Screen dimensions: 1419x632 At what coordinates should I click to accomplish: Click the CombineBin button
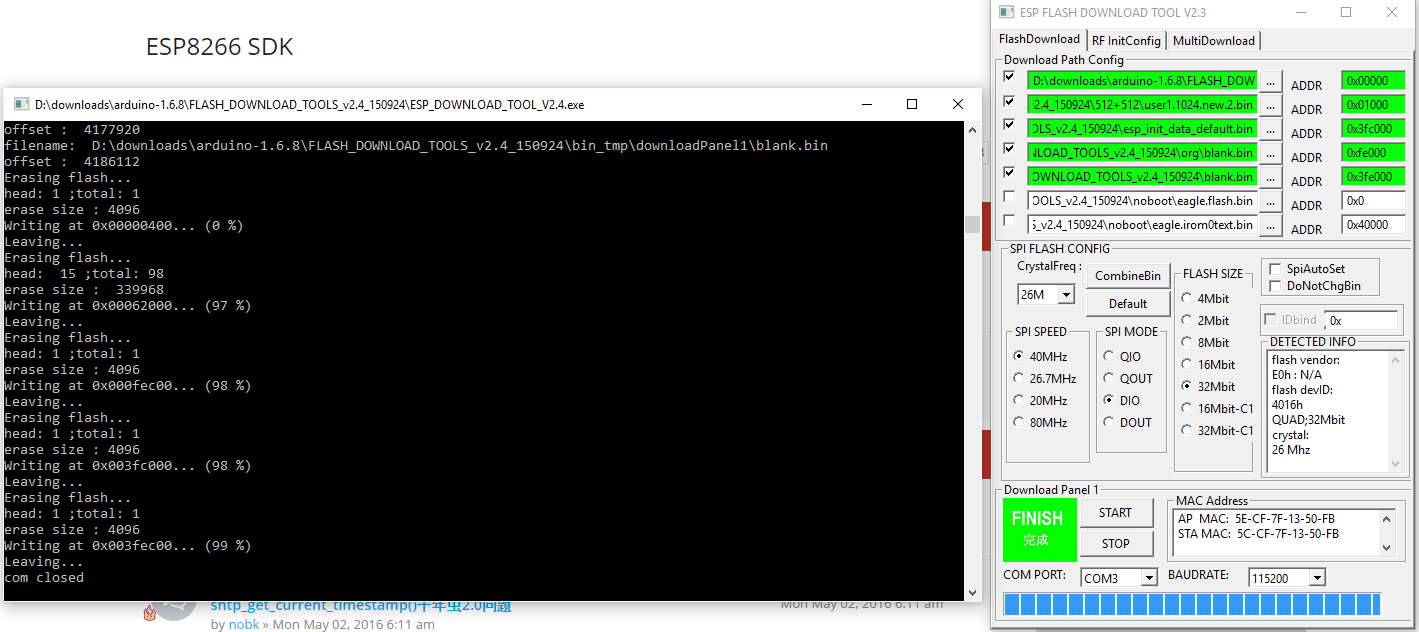tap(1127, 276)
